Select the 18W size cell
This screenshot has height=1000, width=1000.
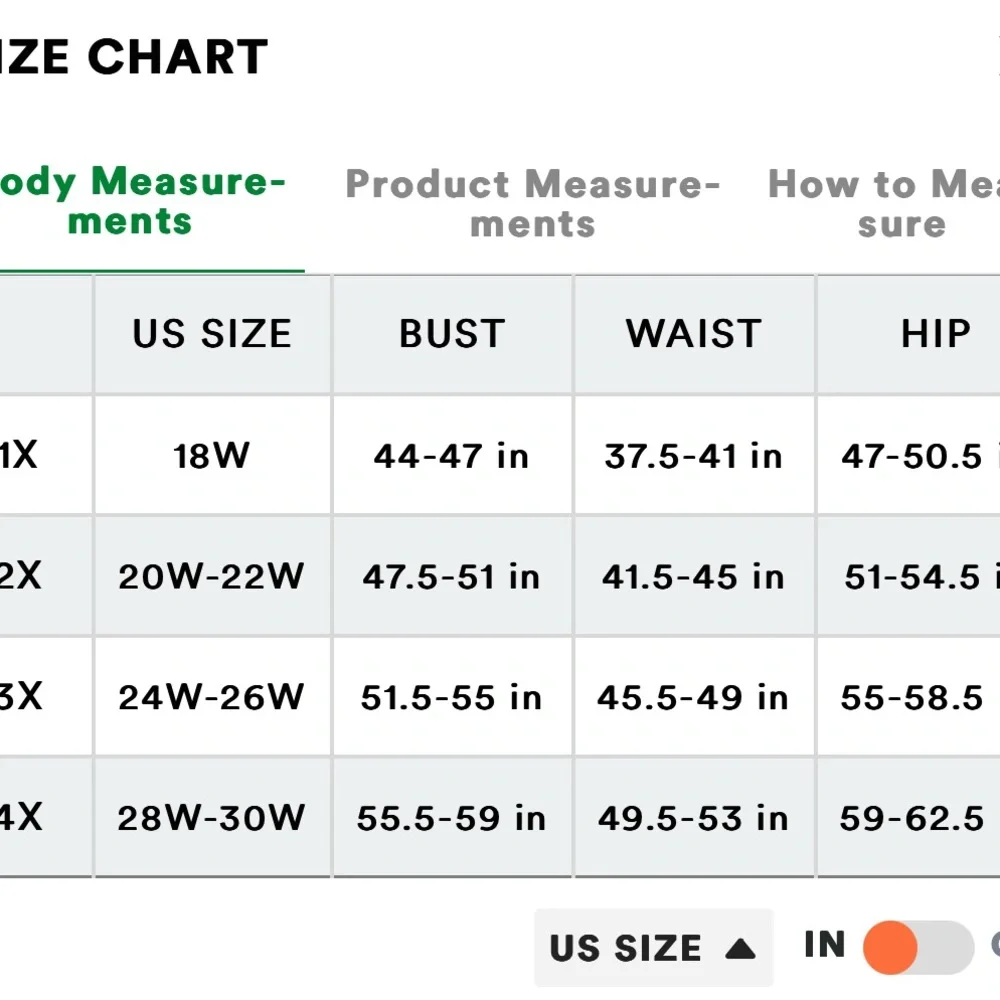(212, 456)
